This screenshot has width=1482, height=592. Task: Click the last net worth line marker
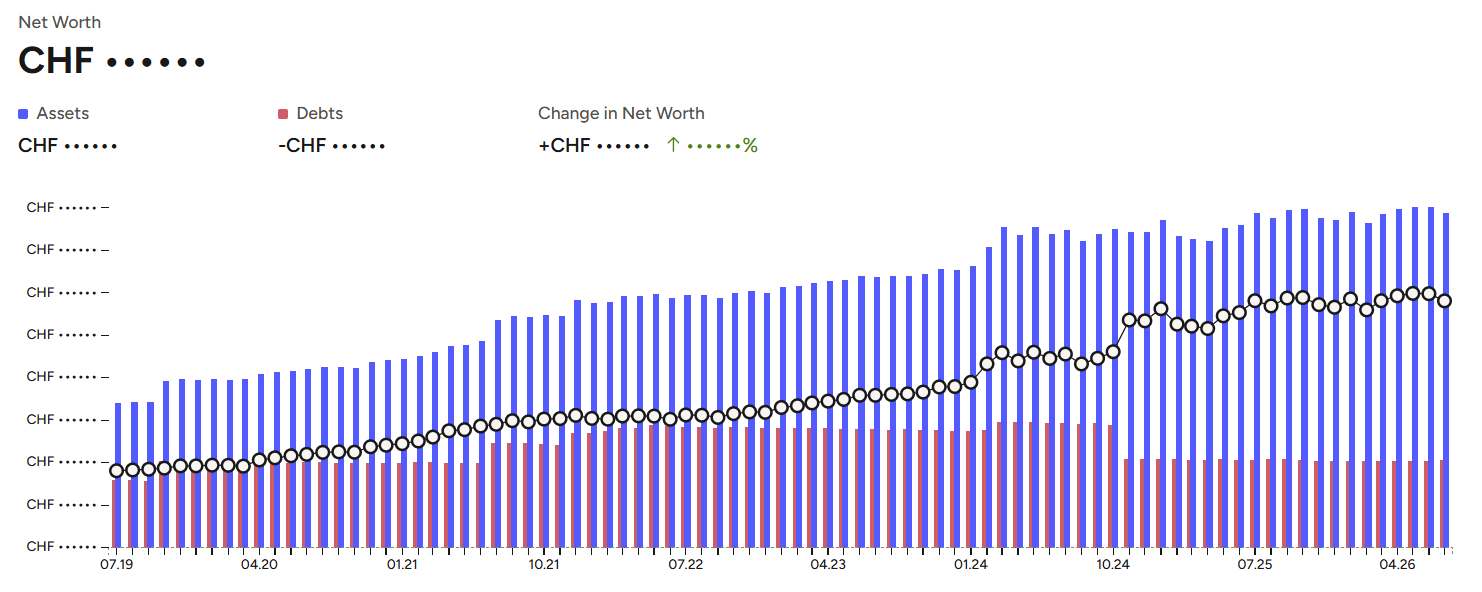(x=1445, y=301)
